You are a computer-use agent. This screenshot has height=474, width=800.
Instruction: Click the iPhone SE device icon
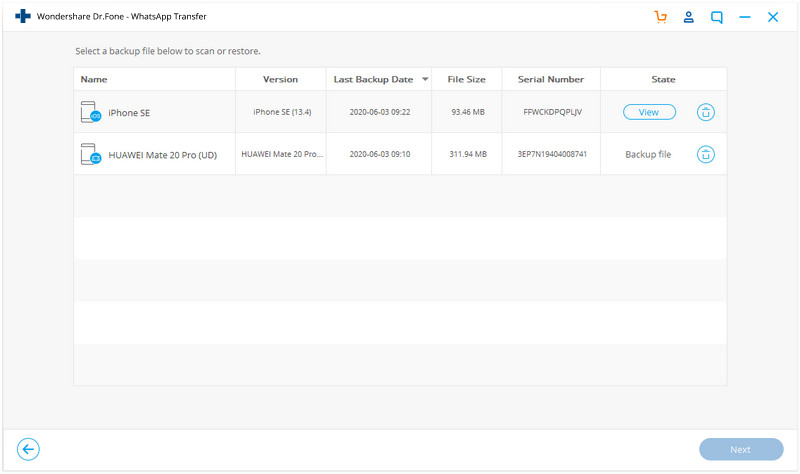point(91,112)
